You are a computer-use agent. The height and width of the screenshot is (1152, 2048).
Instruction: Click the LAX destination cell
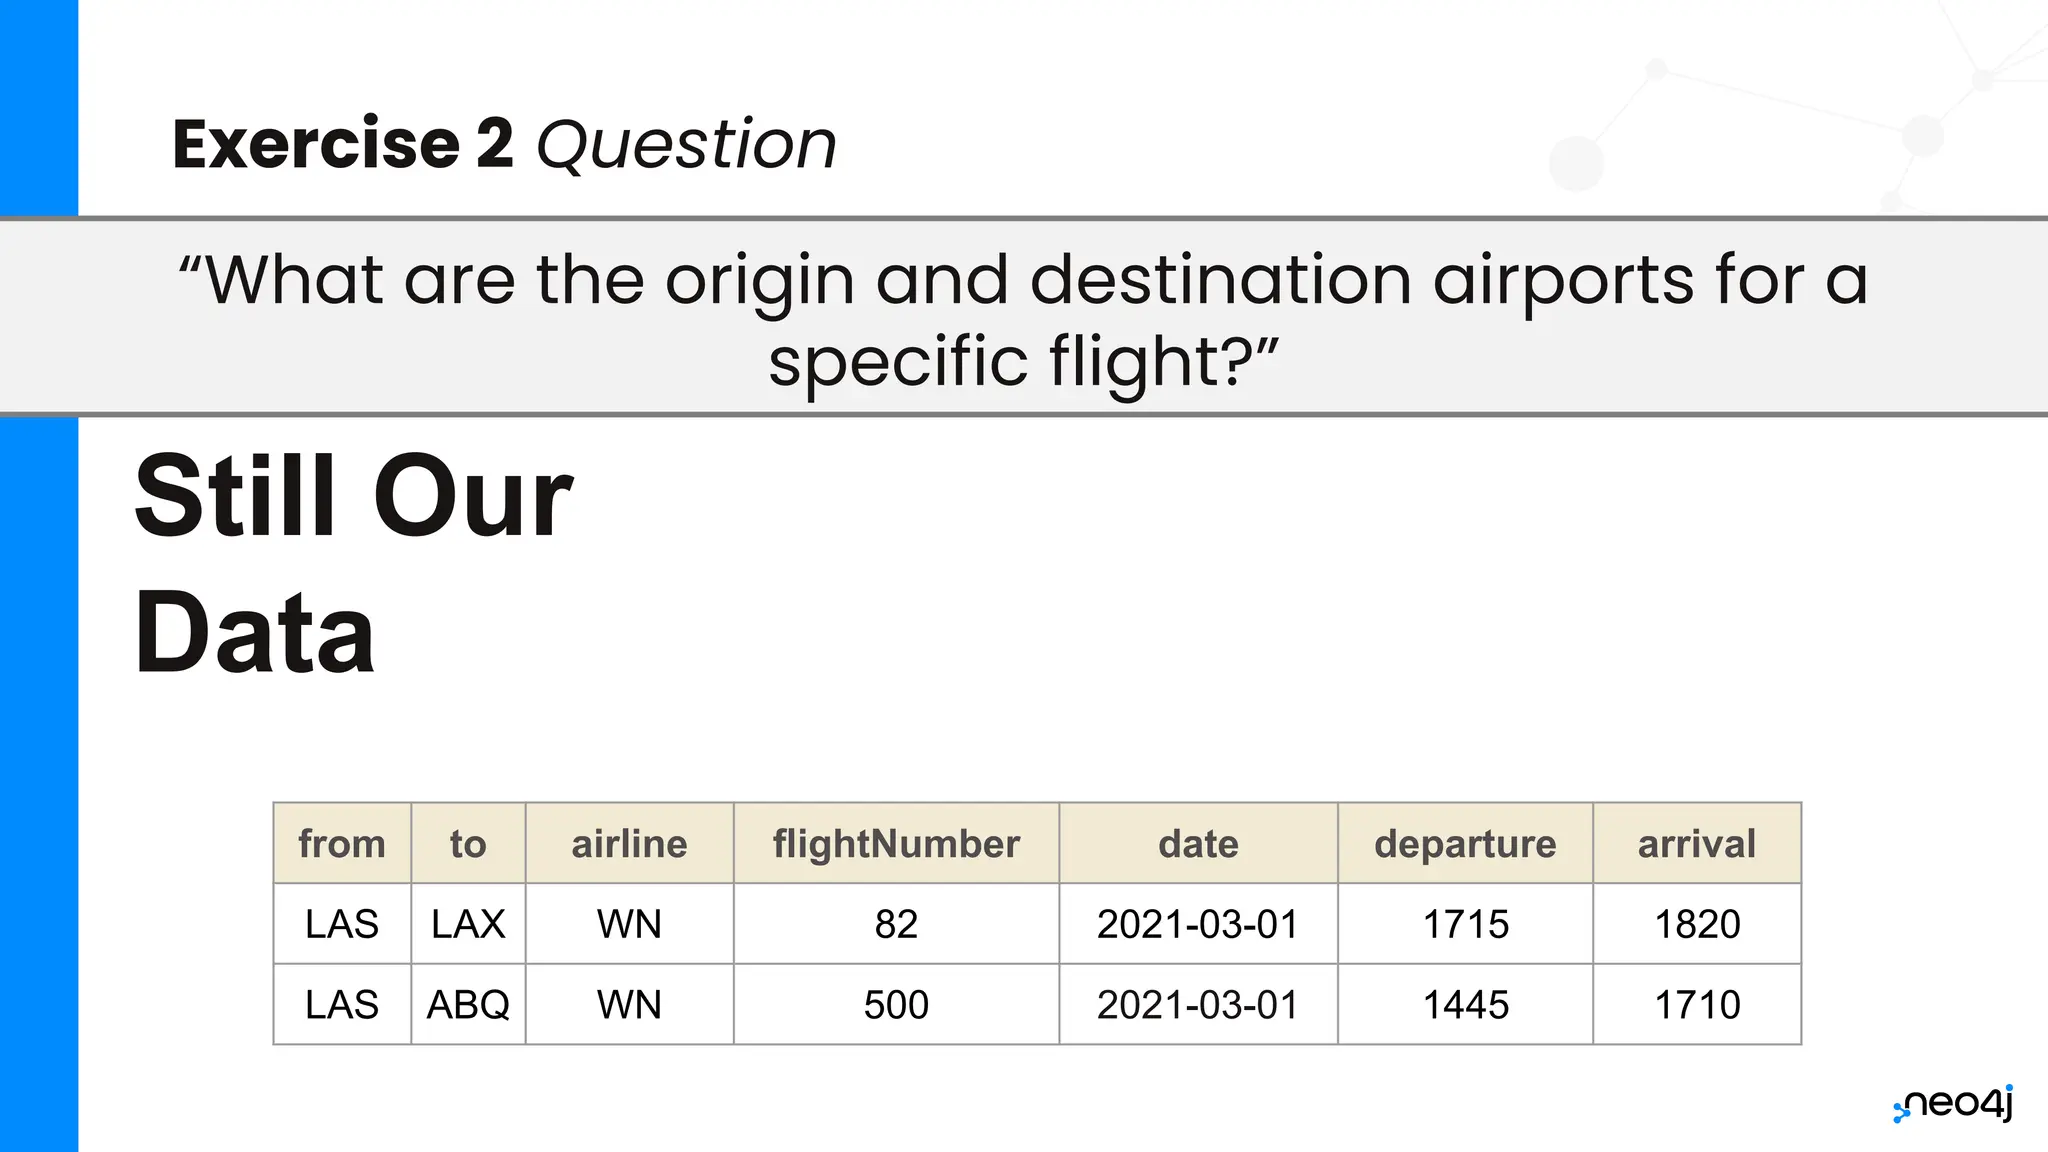[468, 924]
